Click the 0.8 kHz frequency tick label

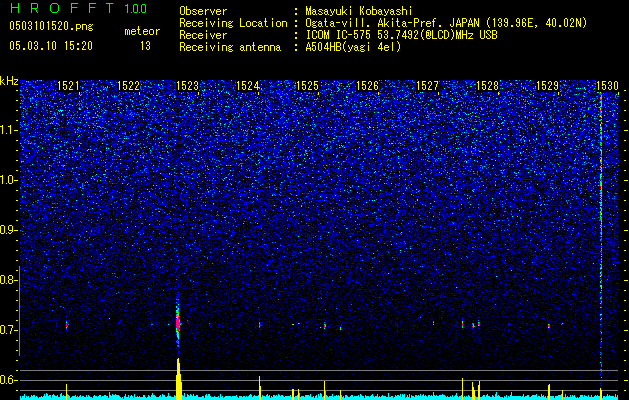point(9,280)
